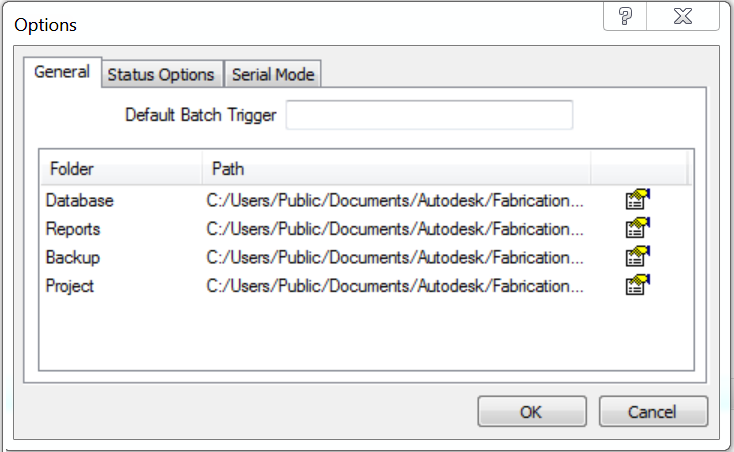Focus the Default Batch Trigger field
The width and height of the screenshot is (734, 452).
click(x=429, y=115)
